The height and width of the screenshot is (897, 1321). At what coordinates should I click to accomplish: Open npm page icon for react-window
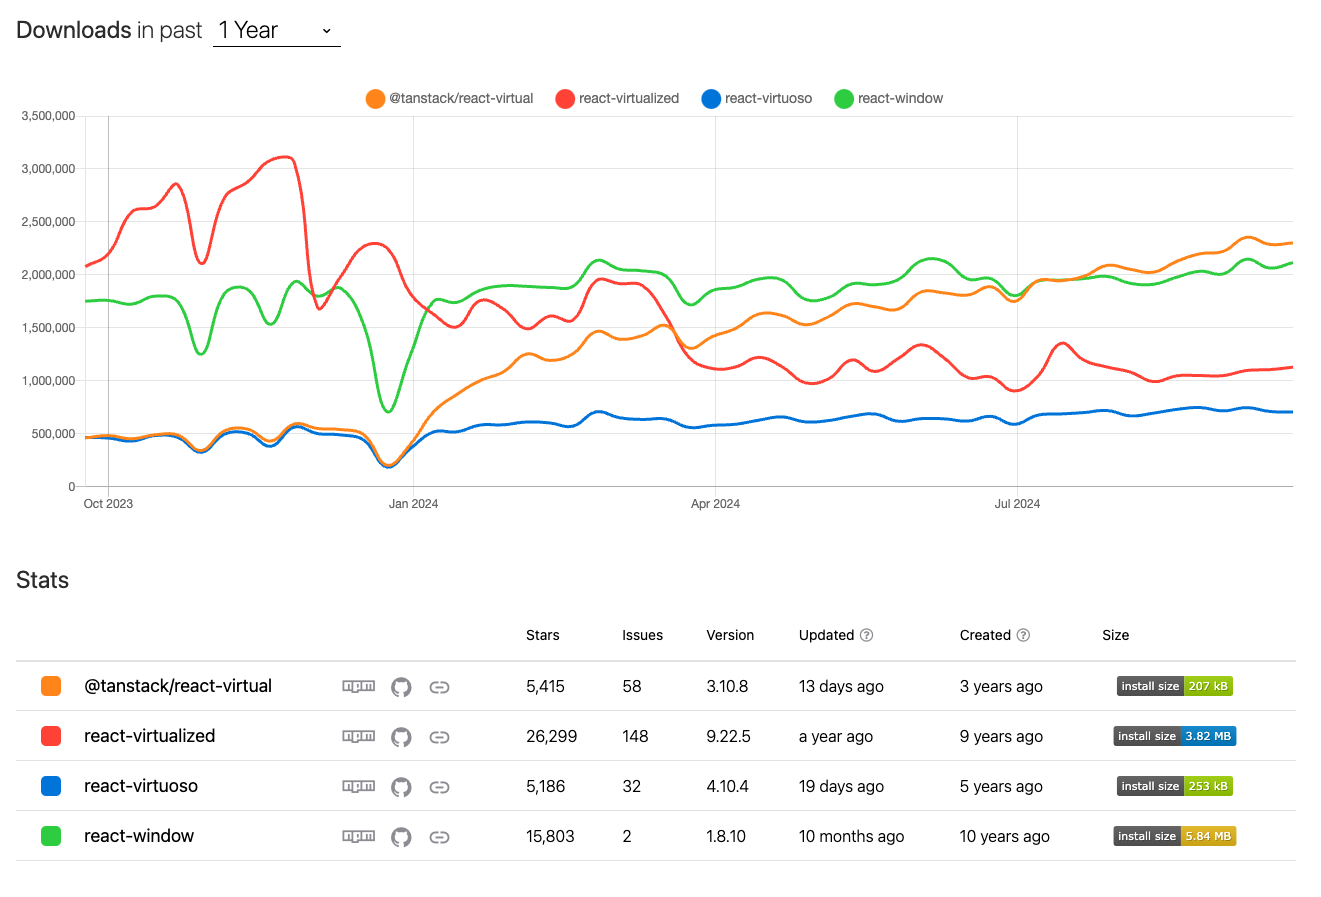[359, 836]
